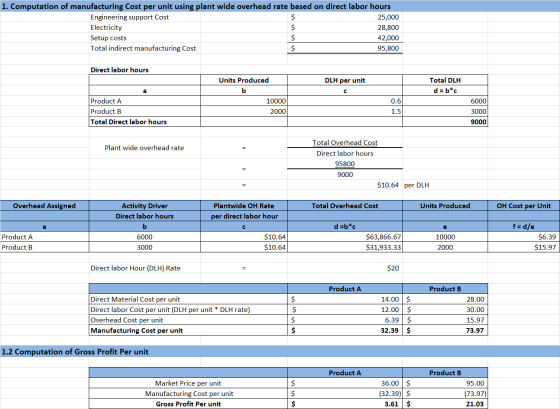
Task: Click the 'd =b*c' header in overhead table
Action: tap(345, 226)
